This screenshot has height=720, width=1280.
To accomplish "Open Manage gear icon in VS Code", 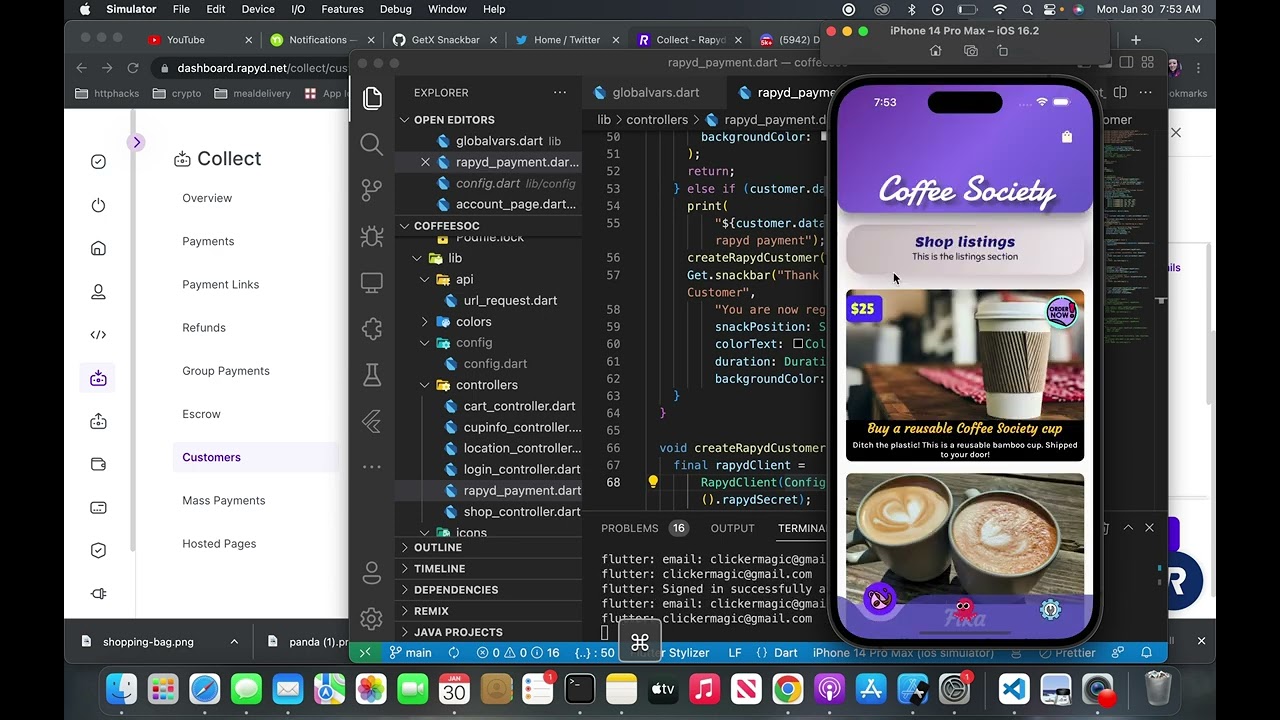I will pos(372,619).
